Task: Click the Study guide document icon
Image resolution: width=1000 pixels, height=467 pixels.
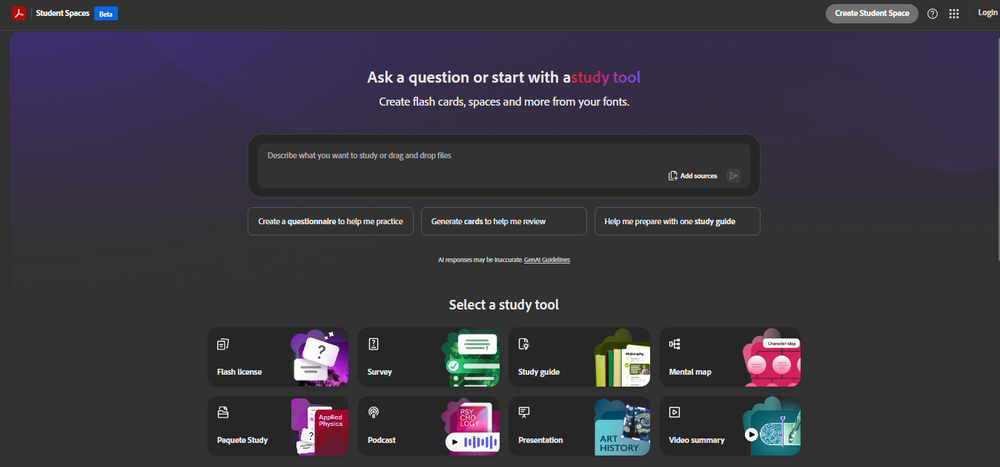Action: pyautogui.click(x=524, y=345)
